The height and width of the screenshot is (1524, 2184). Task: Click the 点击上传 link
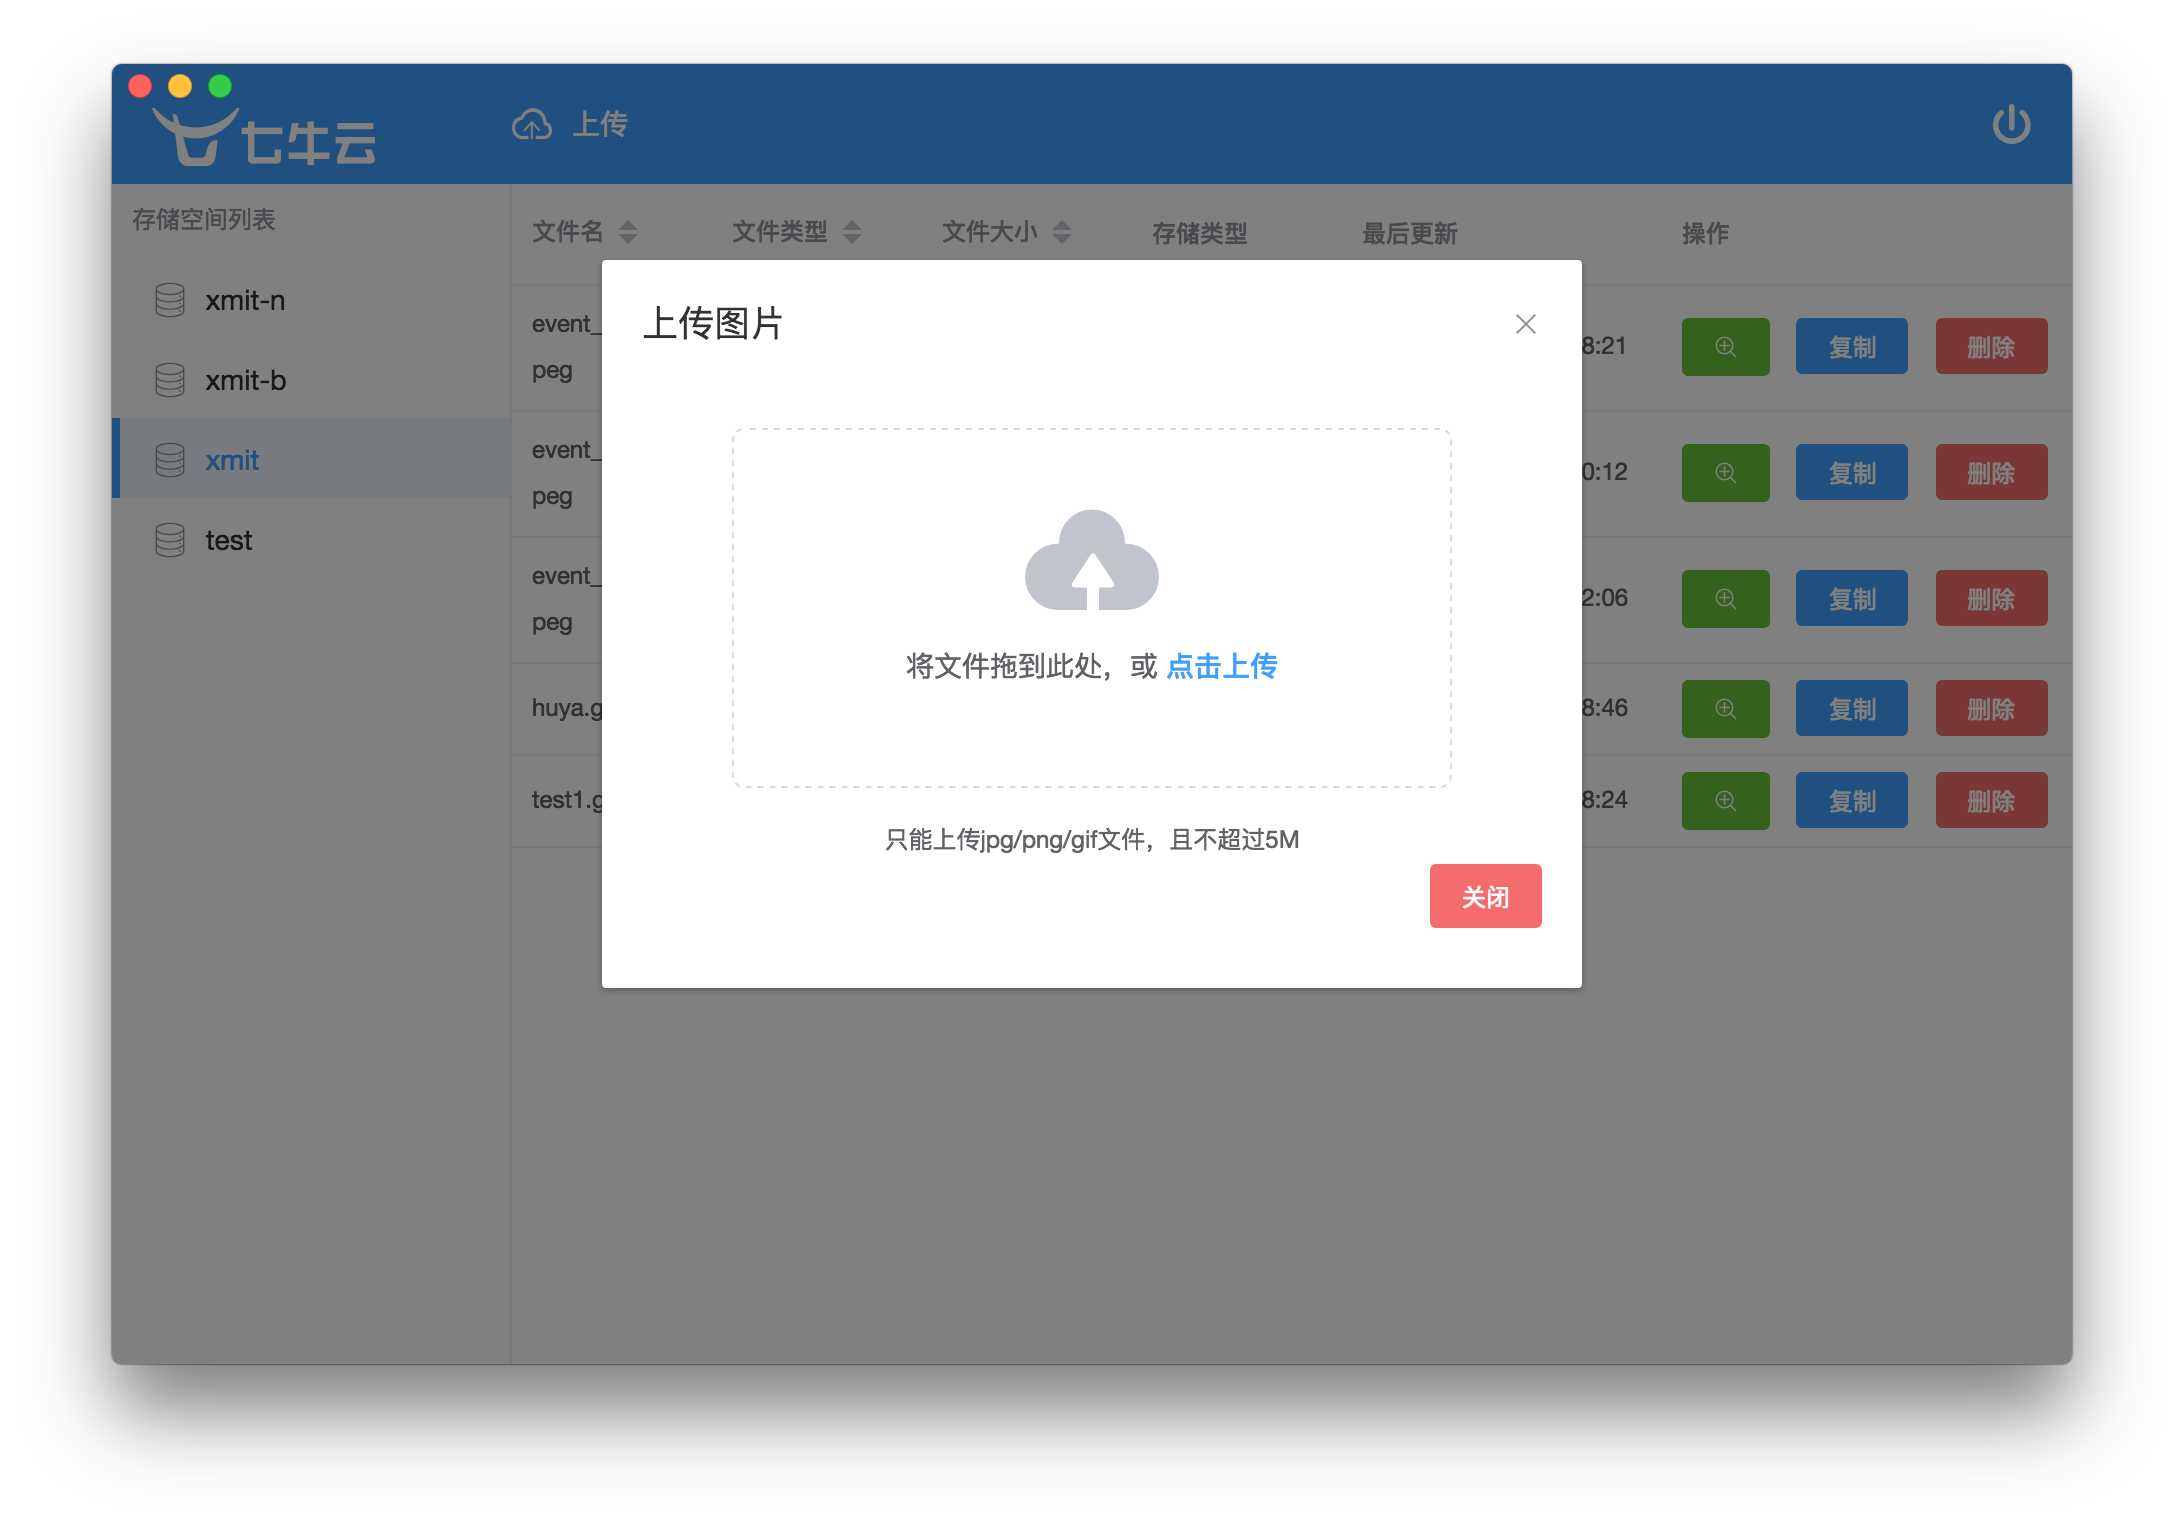(x=1221, y=666)
